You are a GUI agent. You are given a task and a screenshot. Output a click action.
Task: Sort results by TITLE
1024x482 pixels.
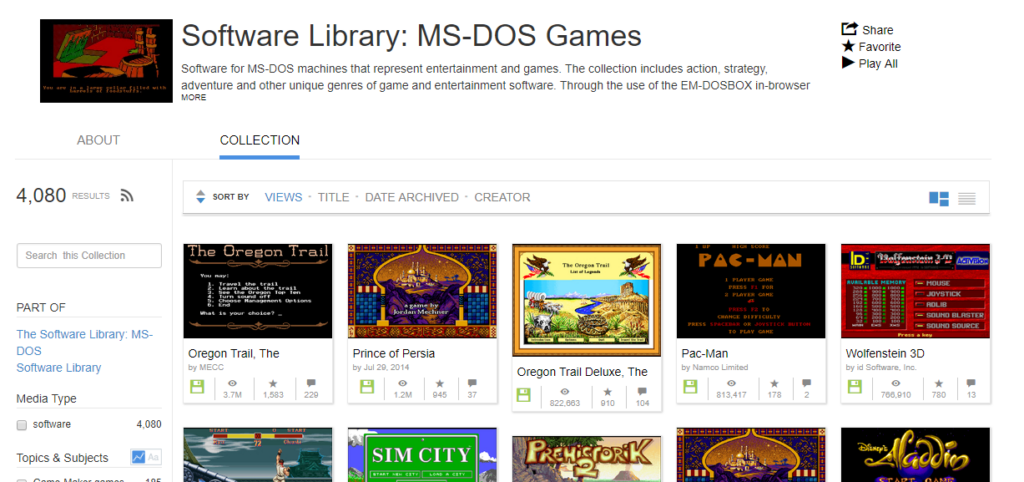coord(333,197)
